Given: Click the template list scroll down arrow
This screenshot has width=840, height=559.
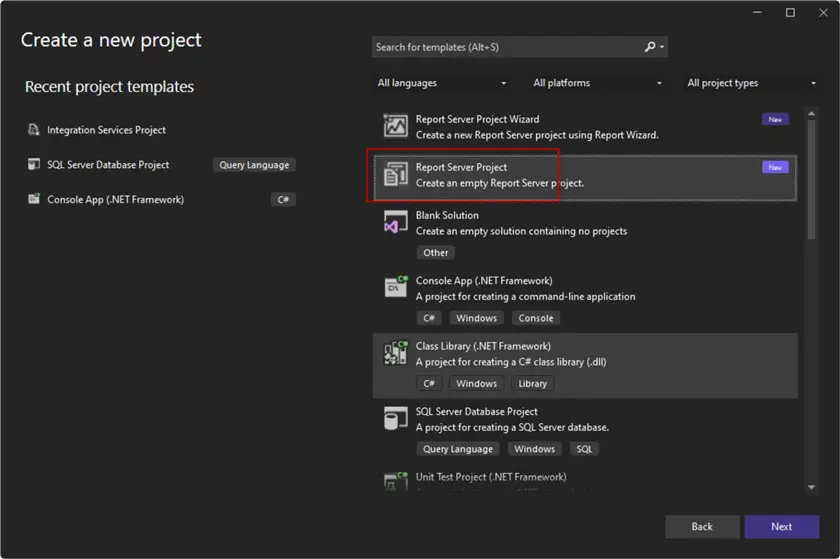Looking at the screenshot, I should pos(812,487).
